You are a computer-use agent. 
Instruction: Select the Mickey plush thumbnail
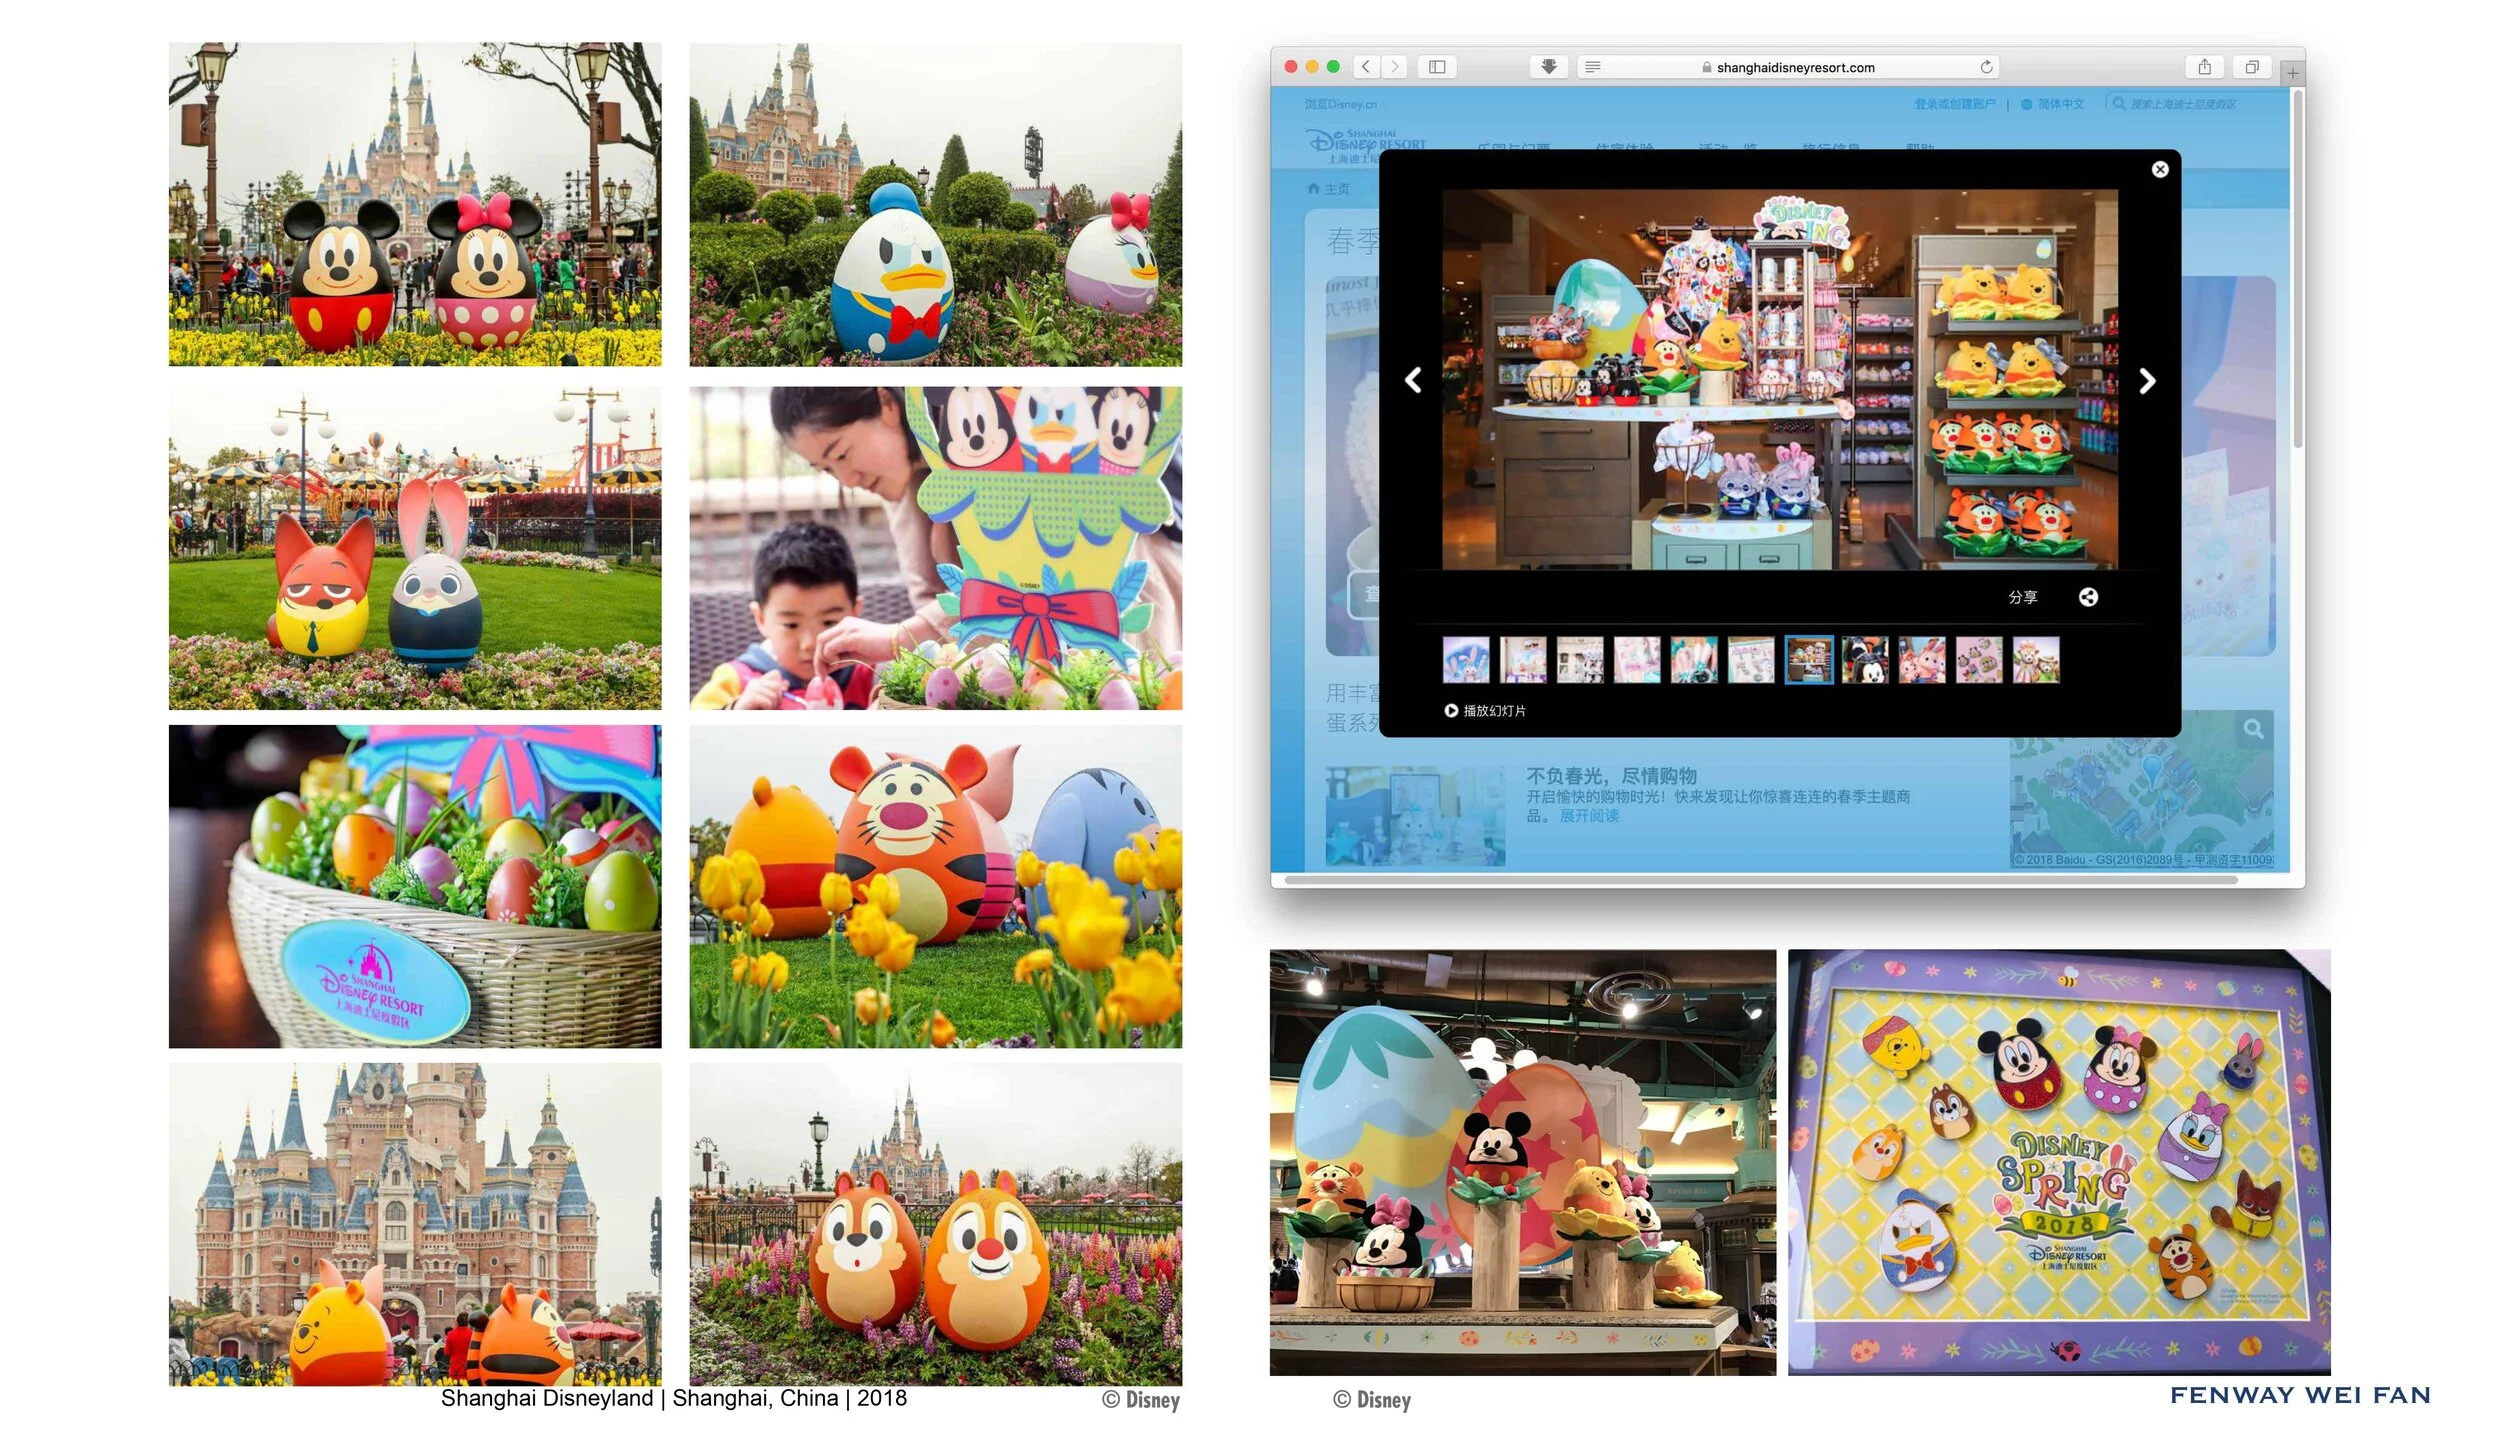1865,660
